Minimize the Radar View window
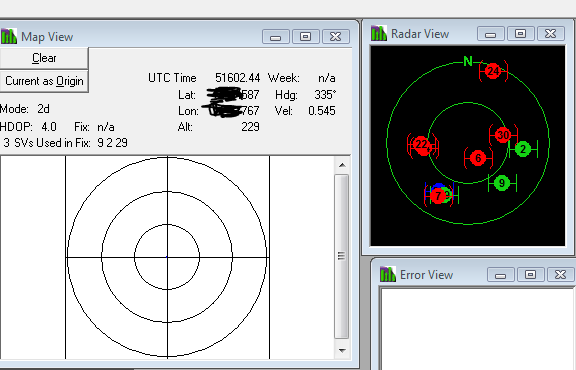 point(491,34)
